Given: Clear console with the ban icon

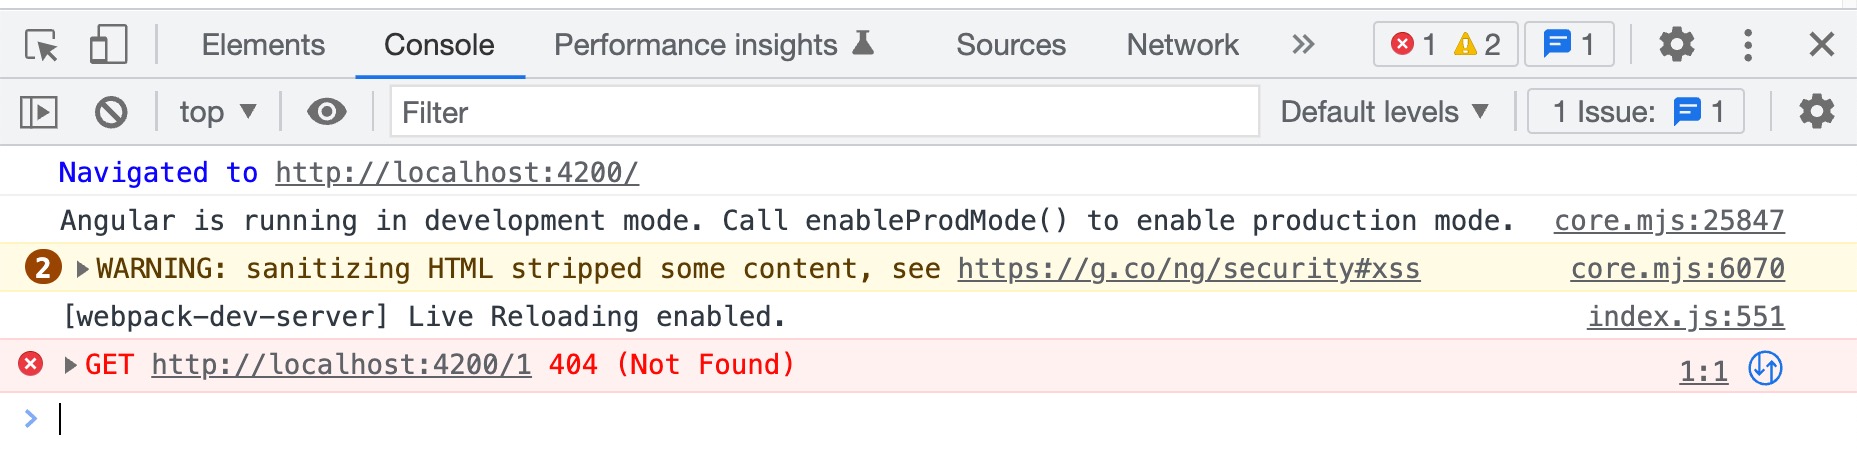Looking at the screenshot, I should [x=111, y=112].
